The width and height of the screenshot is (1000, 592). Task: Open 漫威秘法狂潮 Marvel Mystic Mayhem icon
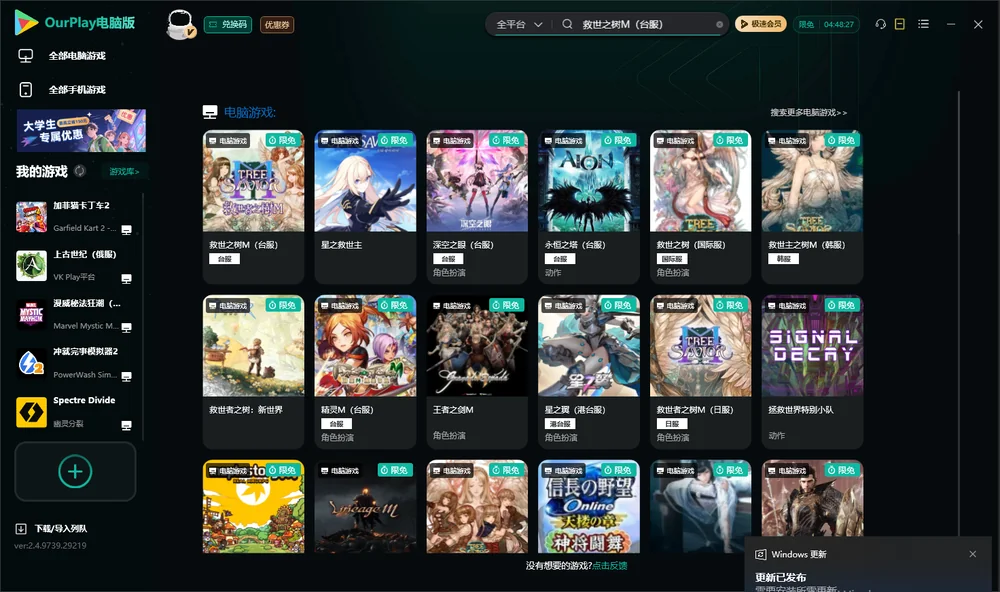pos(31,314)
